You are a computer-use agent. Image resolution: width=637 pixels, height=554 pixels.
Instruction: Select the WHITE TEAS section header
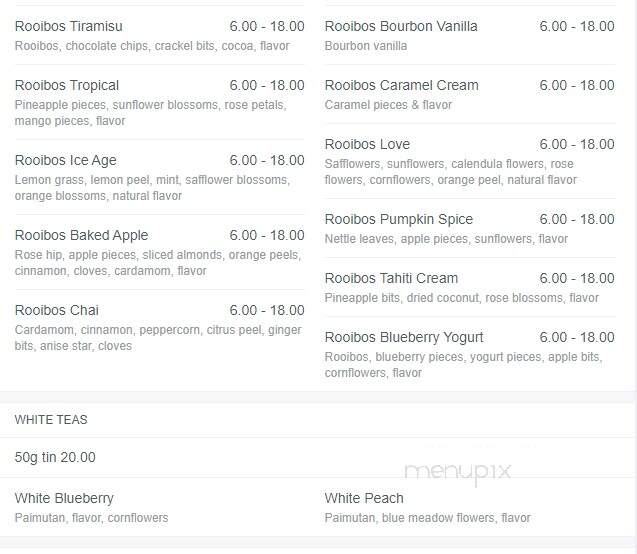point(51,420)
